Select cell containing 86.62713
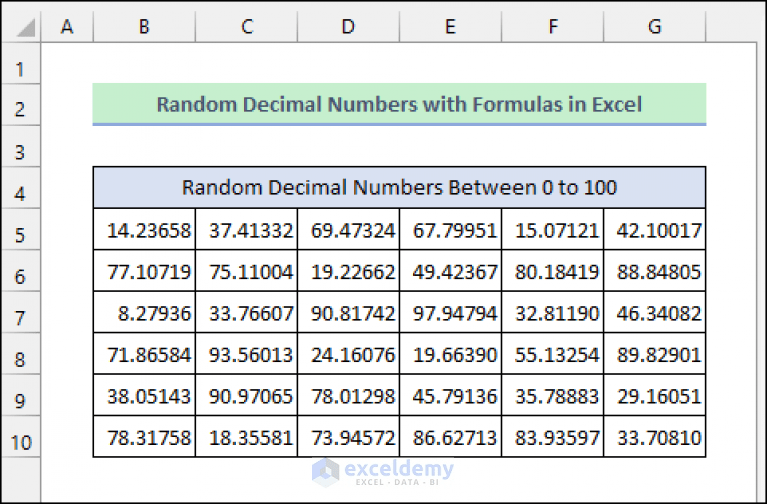The image size is (767, 504). (451, 437)
